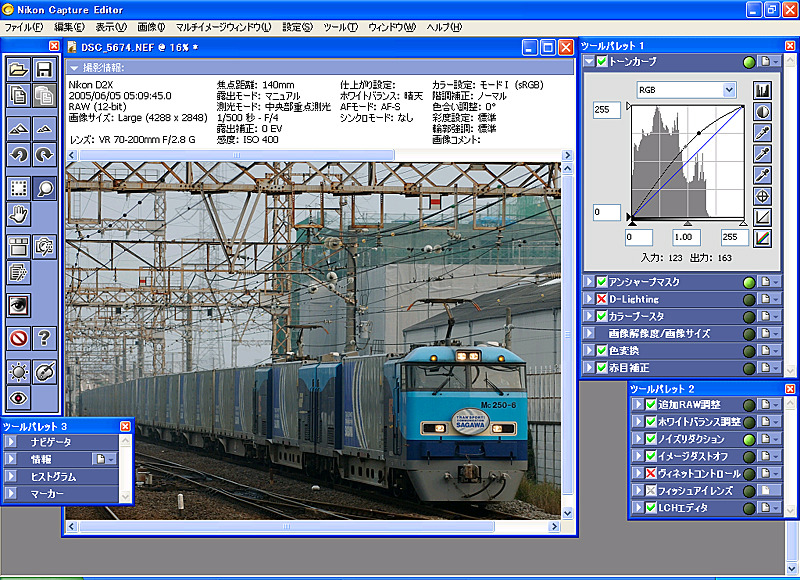Collapse the トーンカーブ panel
Image resolution: width=800 pixels, height=580 pixels.
(589, 61)
